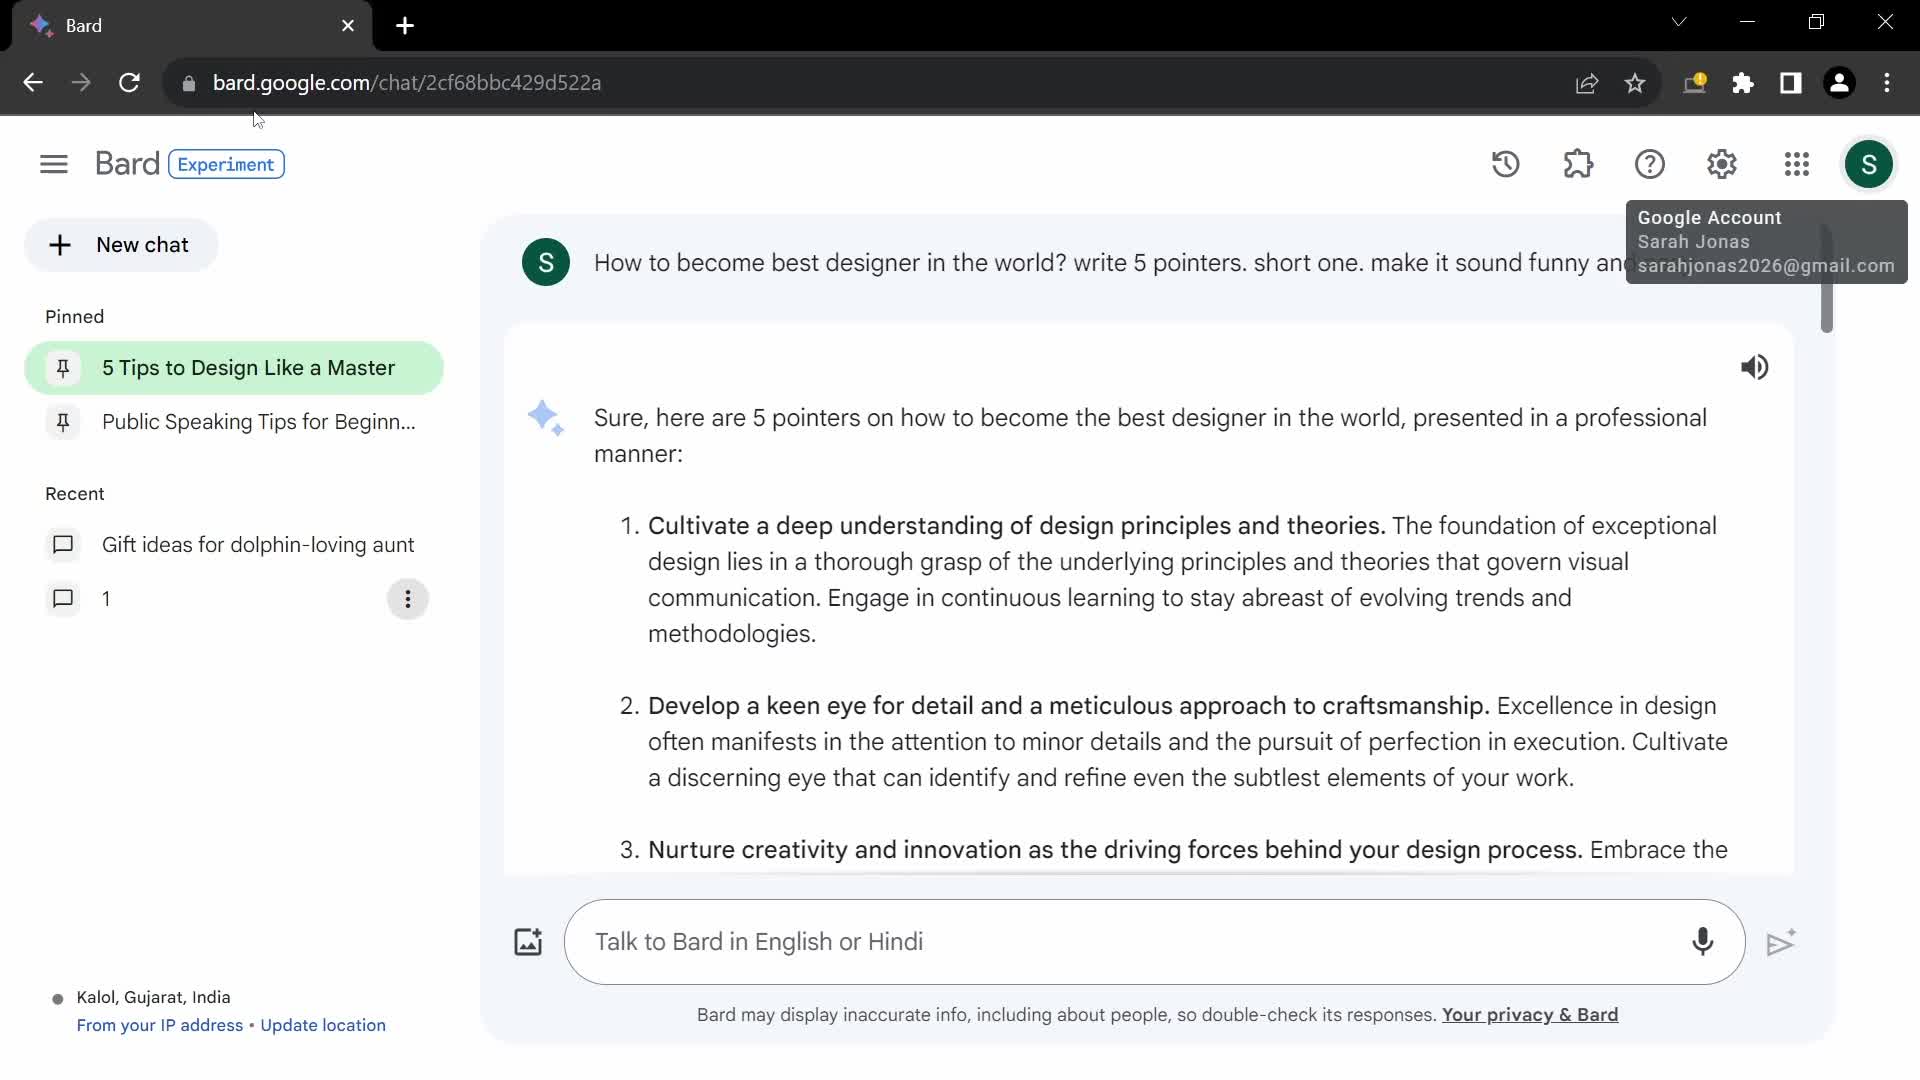
Task: Click the Bard sparkle icon beside response
Action: [x=546, y=418]
